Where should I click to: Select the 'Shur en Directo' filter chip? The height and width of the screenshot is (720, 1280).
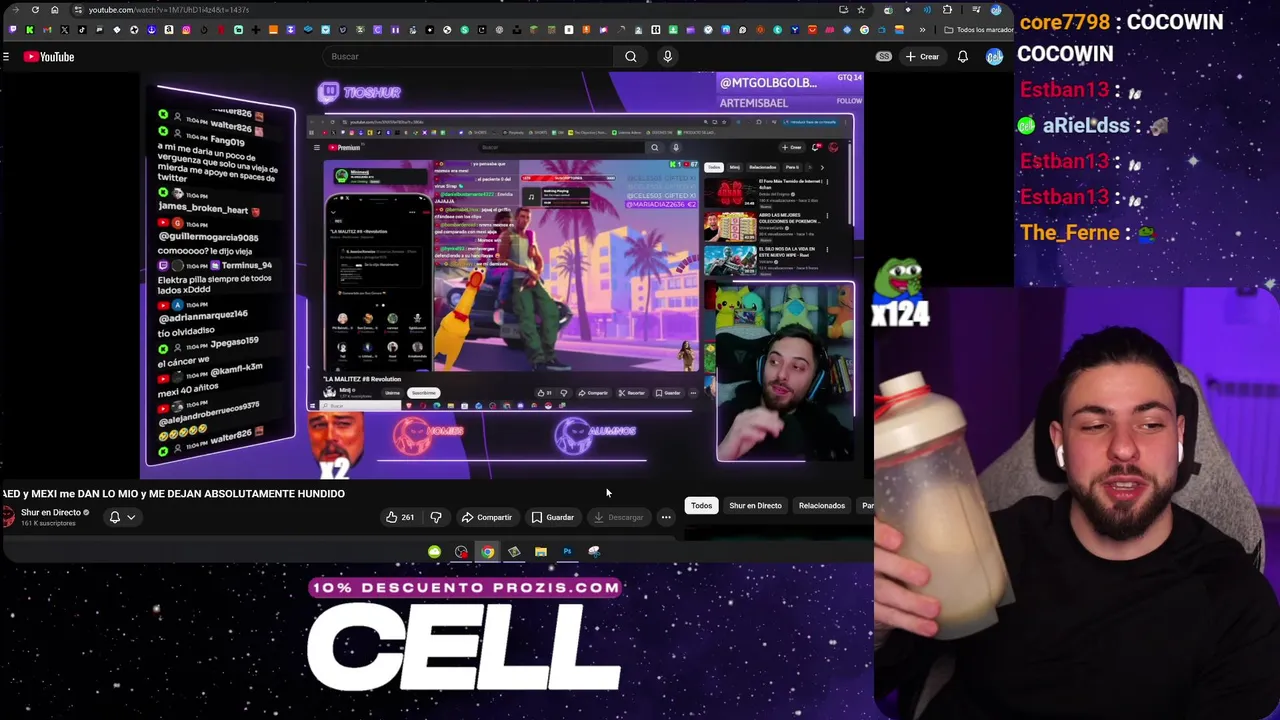(755, 506)
